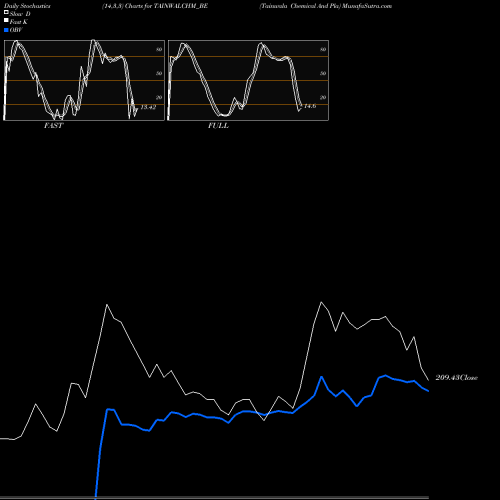The height and width of the screenshot is (500, 500).
Task: Click the 'Fast K' legend text
Action: (x=19, y=22)
